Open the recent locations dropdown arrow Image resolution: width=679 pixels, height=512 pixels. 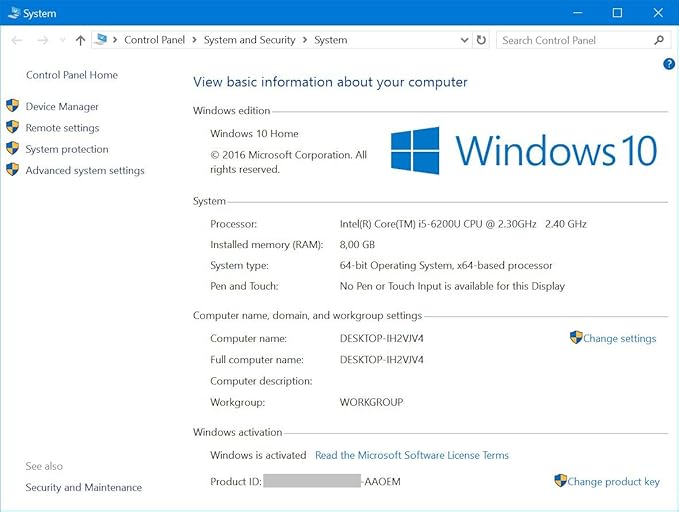tap(62, 41)
